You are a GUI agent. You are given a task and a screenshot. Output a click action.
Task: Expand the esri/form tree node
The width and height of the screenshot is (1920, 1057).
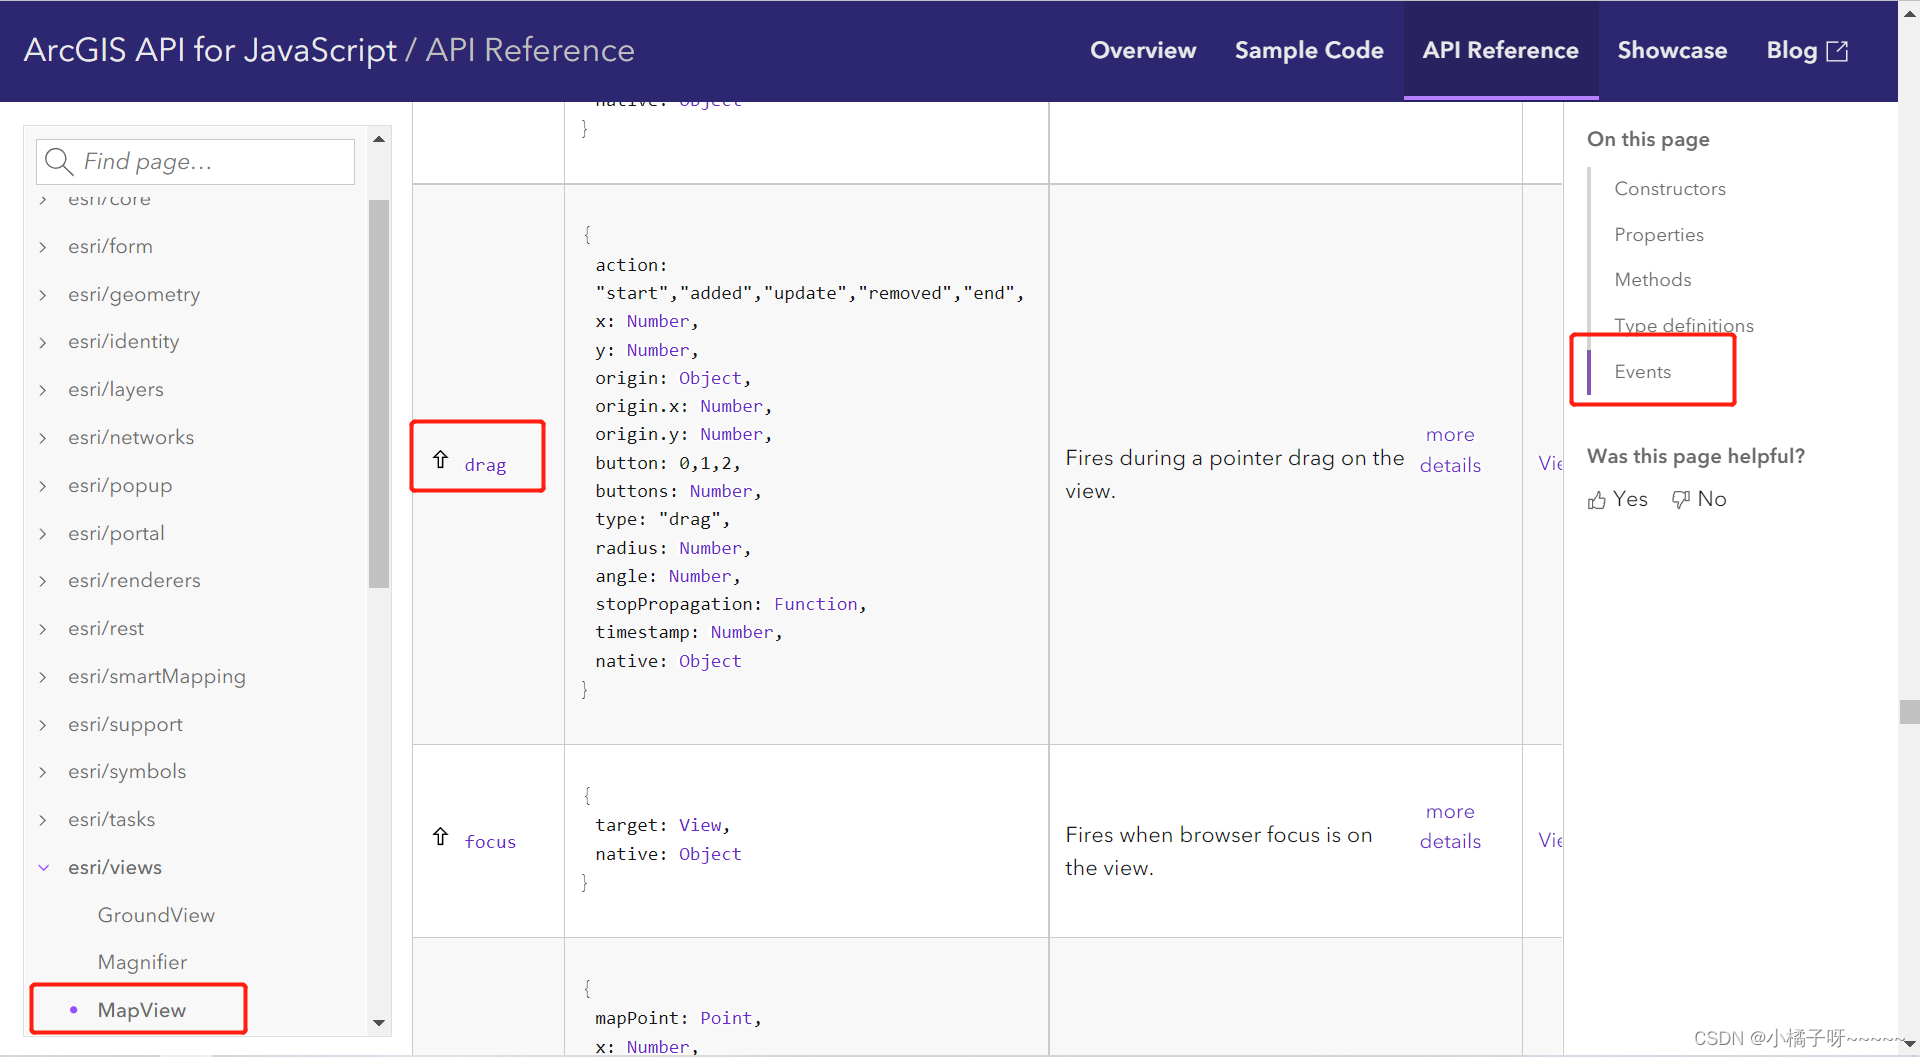pos(43,247)
